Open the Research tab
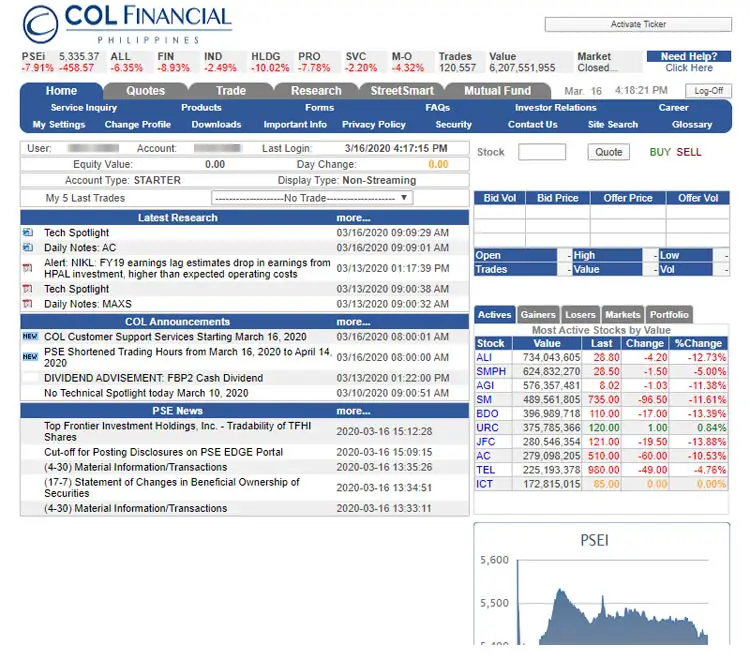The height and width of the screenshot is (660, 750). [x=316, y=90]
